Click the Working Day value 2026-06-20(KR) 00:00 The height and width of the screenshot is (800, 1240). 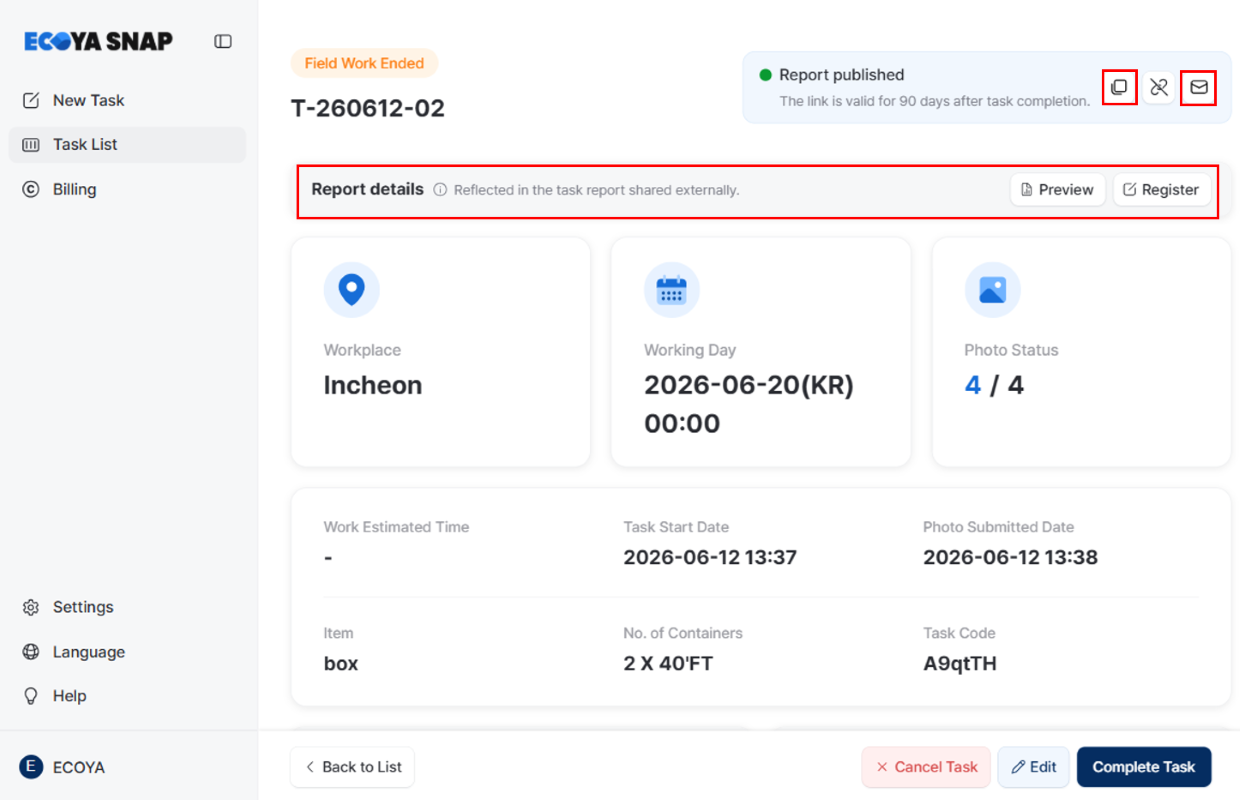pos(749,404)
